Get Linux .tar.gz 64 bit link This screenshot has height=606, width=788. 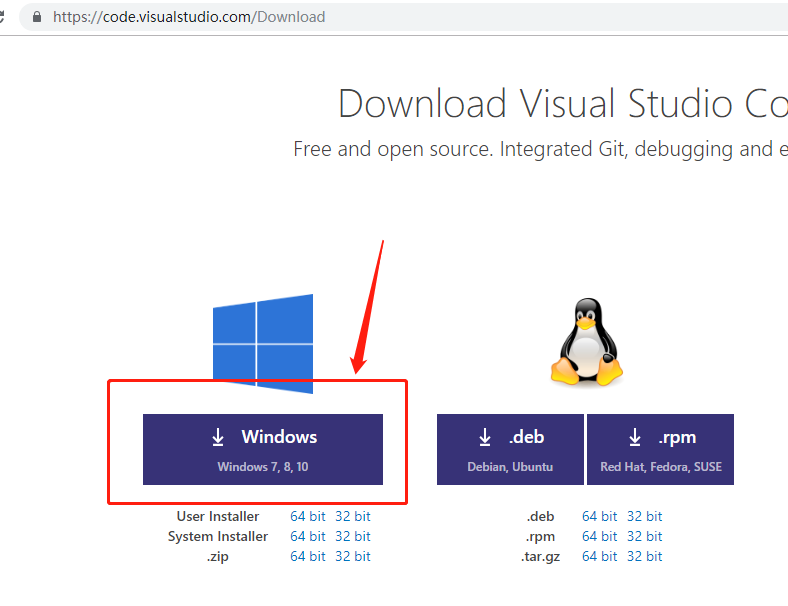[x=600, y=556]
